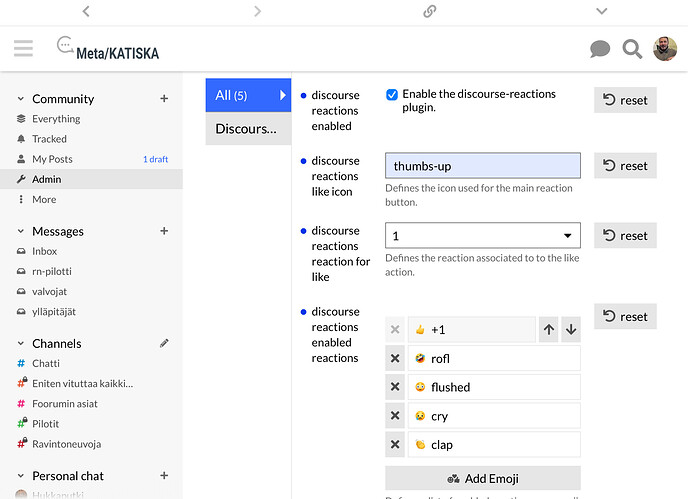Toggle the hamburger sidebar menu
The height and width of the screenshot is (499, 688).
pos(23,48)
